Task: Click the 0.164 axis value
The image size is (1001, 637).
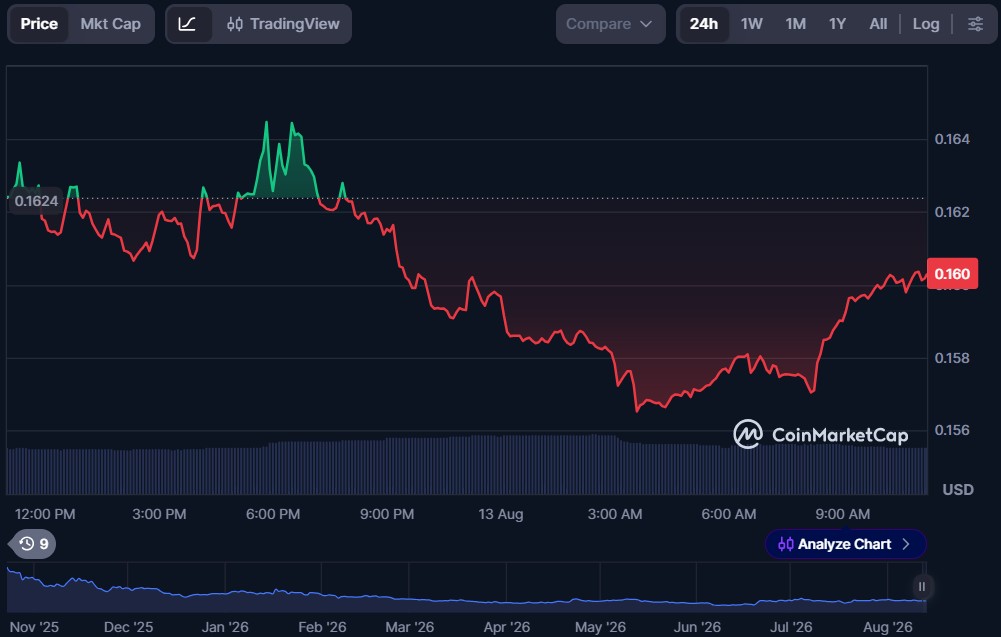Action: pos(952,139)
